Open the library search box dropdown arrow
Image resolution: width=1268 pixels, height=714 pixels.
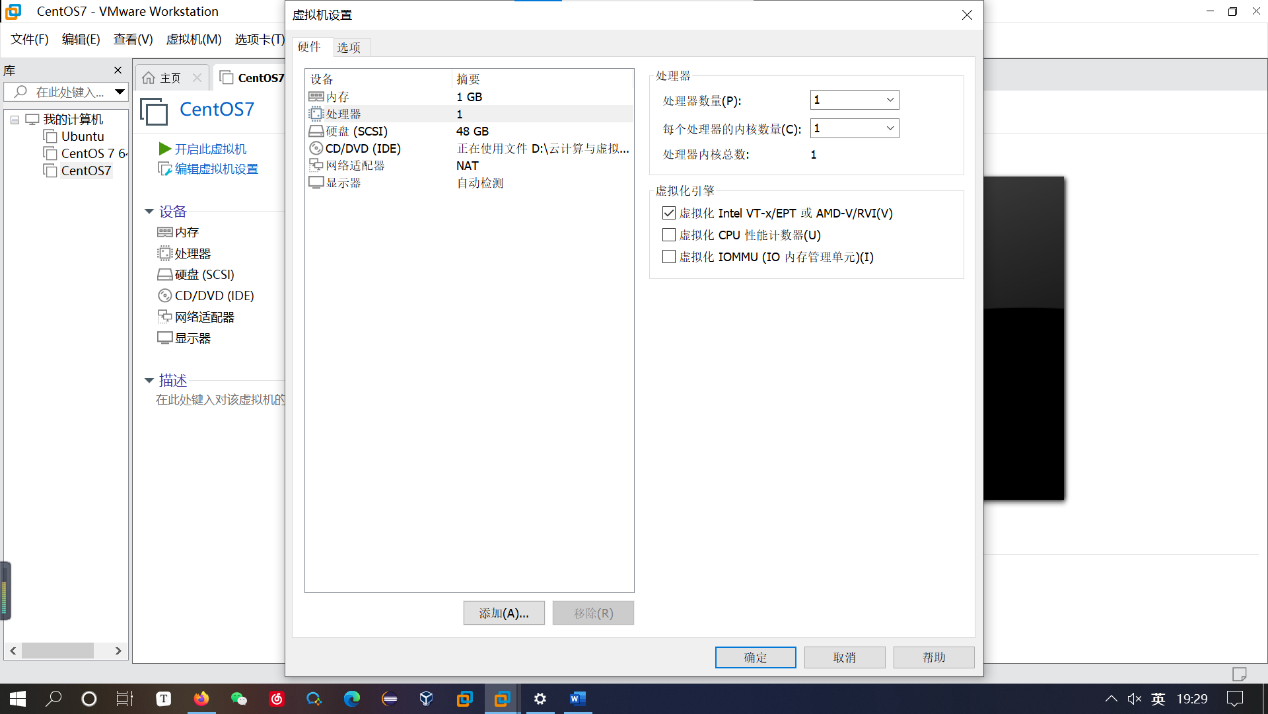(119, 92)
